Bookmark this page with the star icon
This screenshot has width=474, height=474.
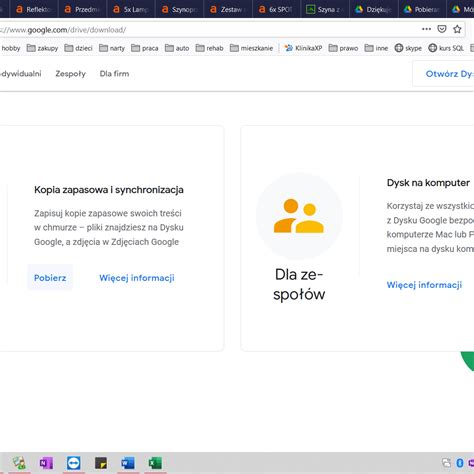pos(457,29)
